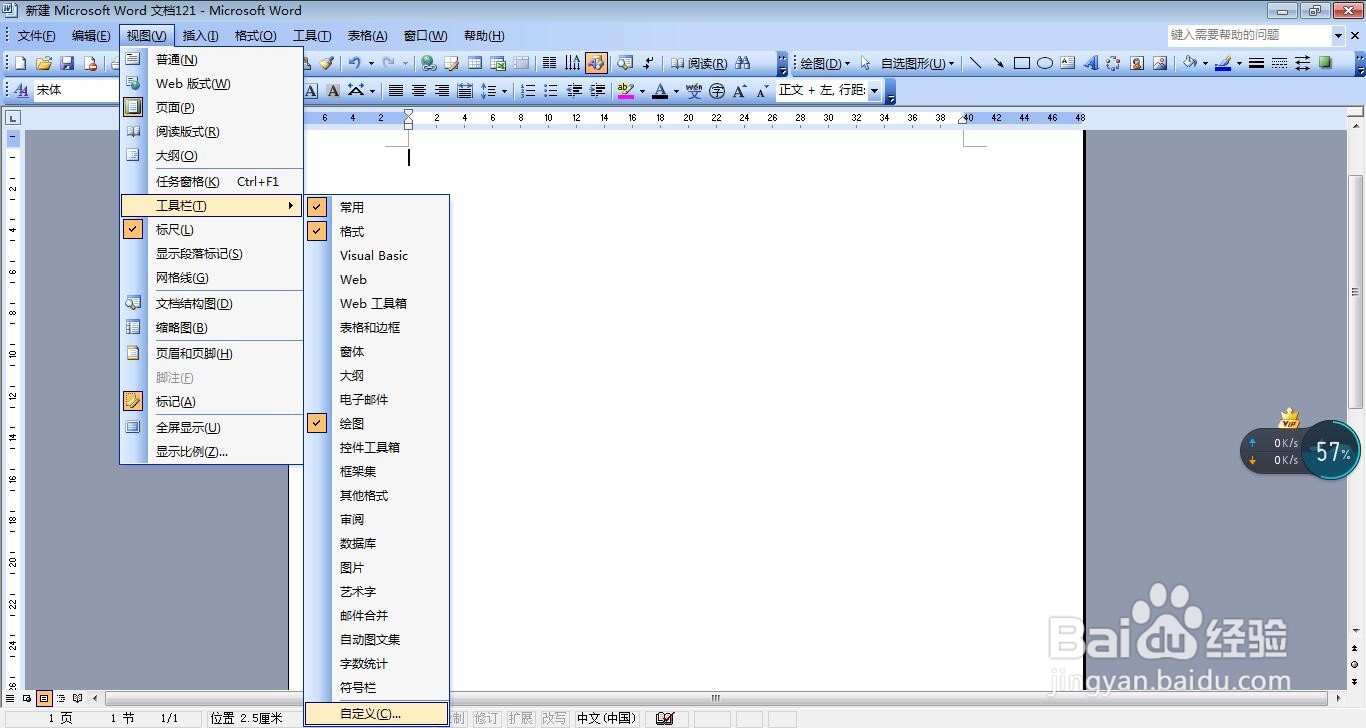Click the Styles and Formatting AA icon
This screenshot has width=1366, height=728.
tap(21, 90)
